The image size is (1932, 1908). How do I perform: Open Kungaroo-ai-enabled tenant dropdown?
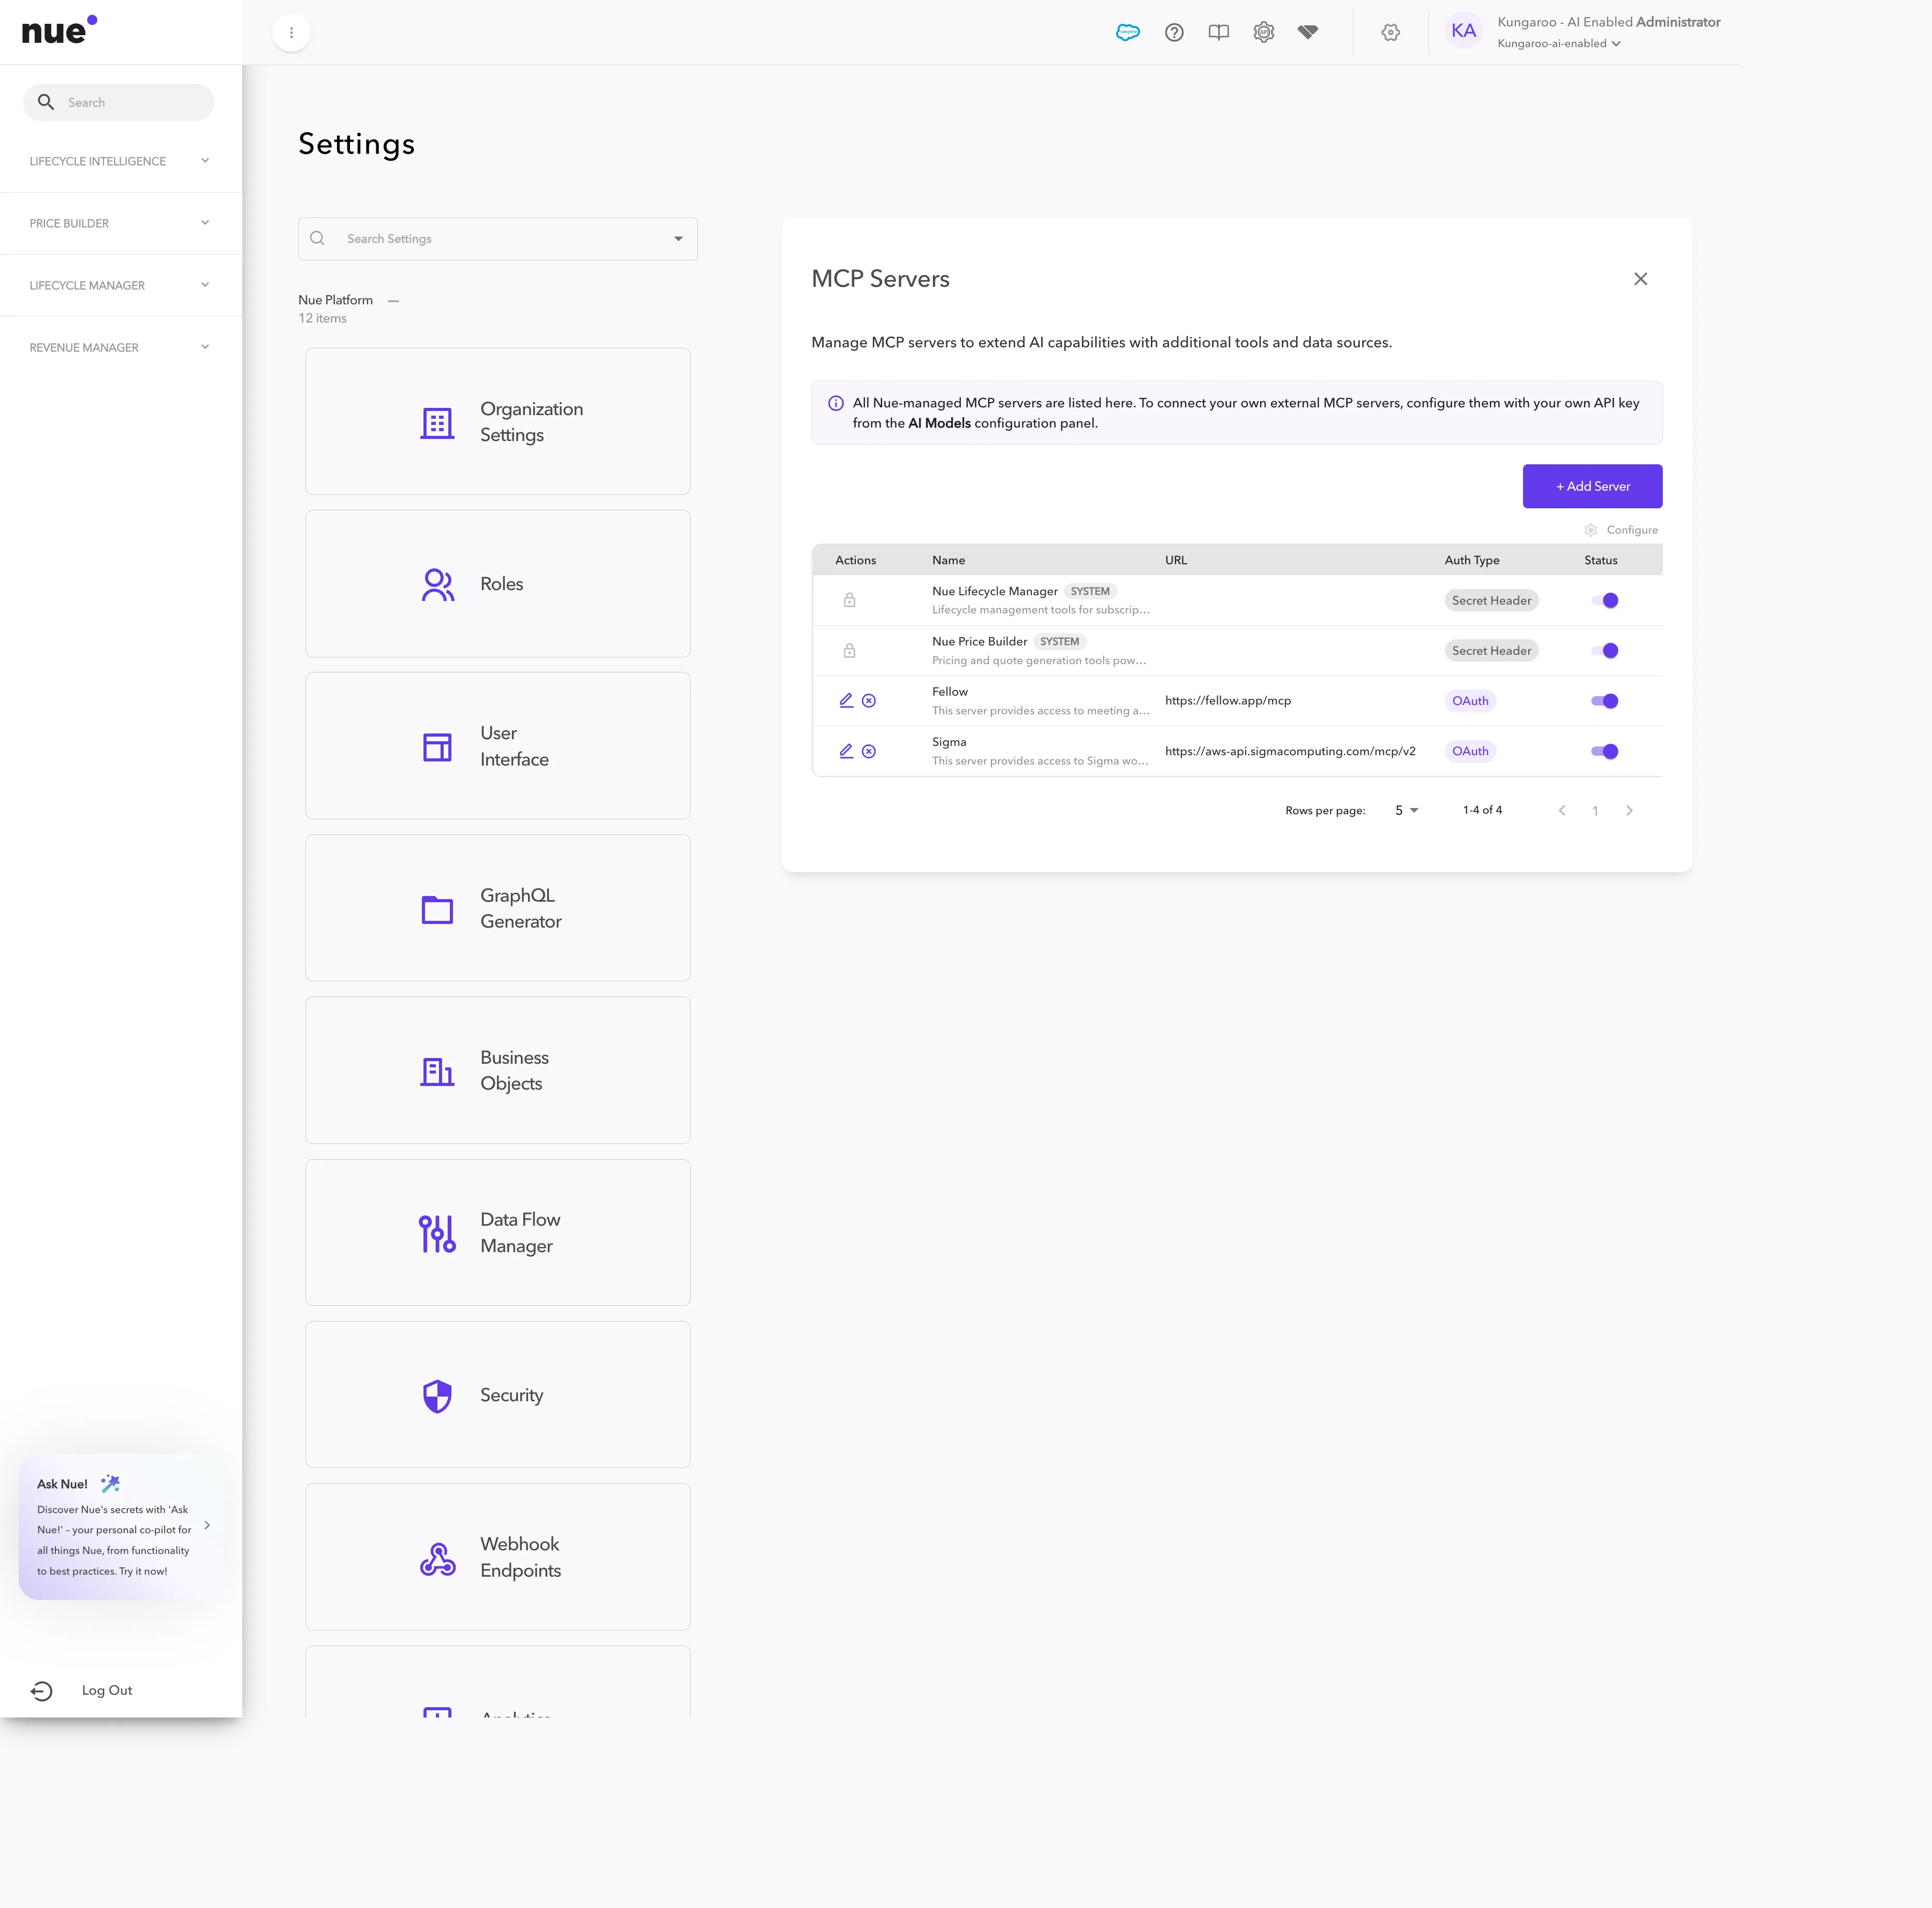(x=1558, y=43)
